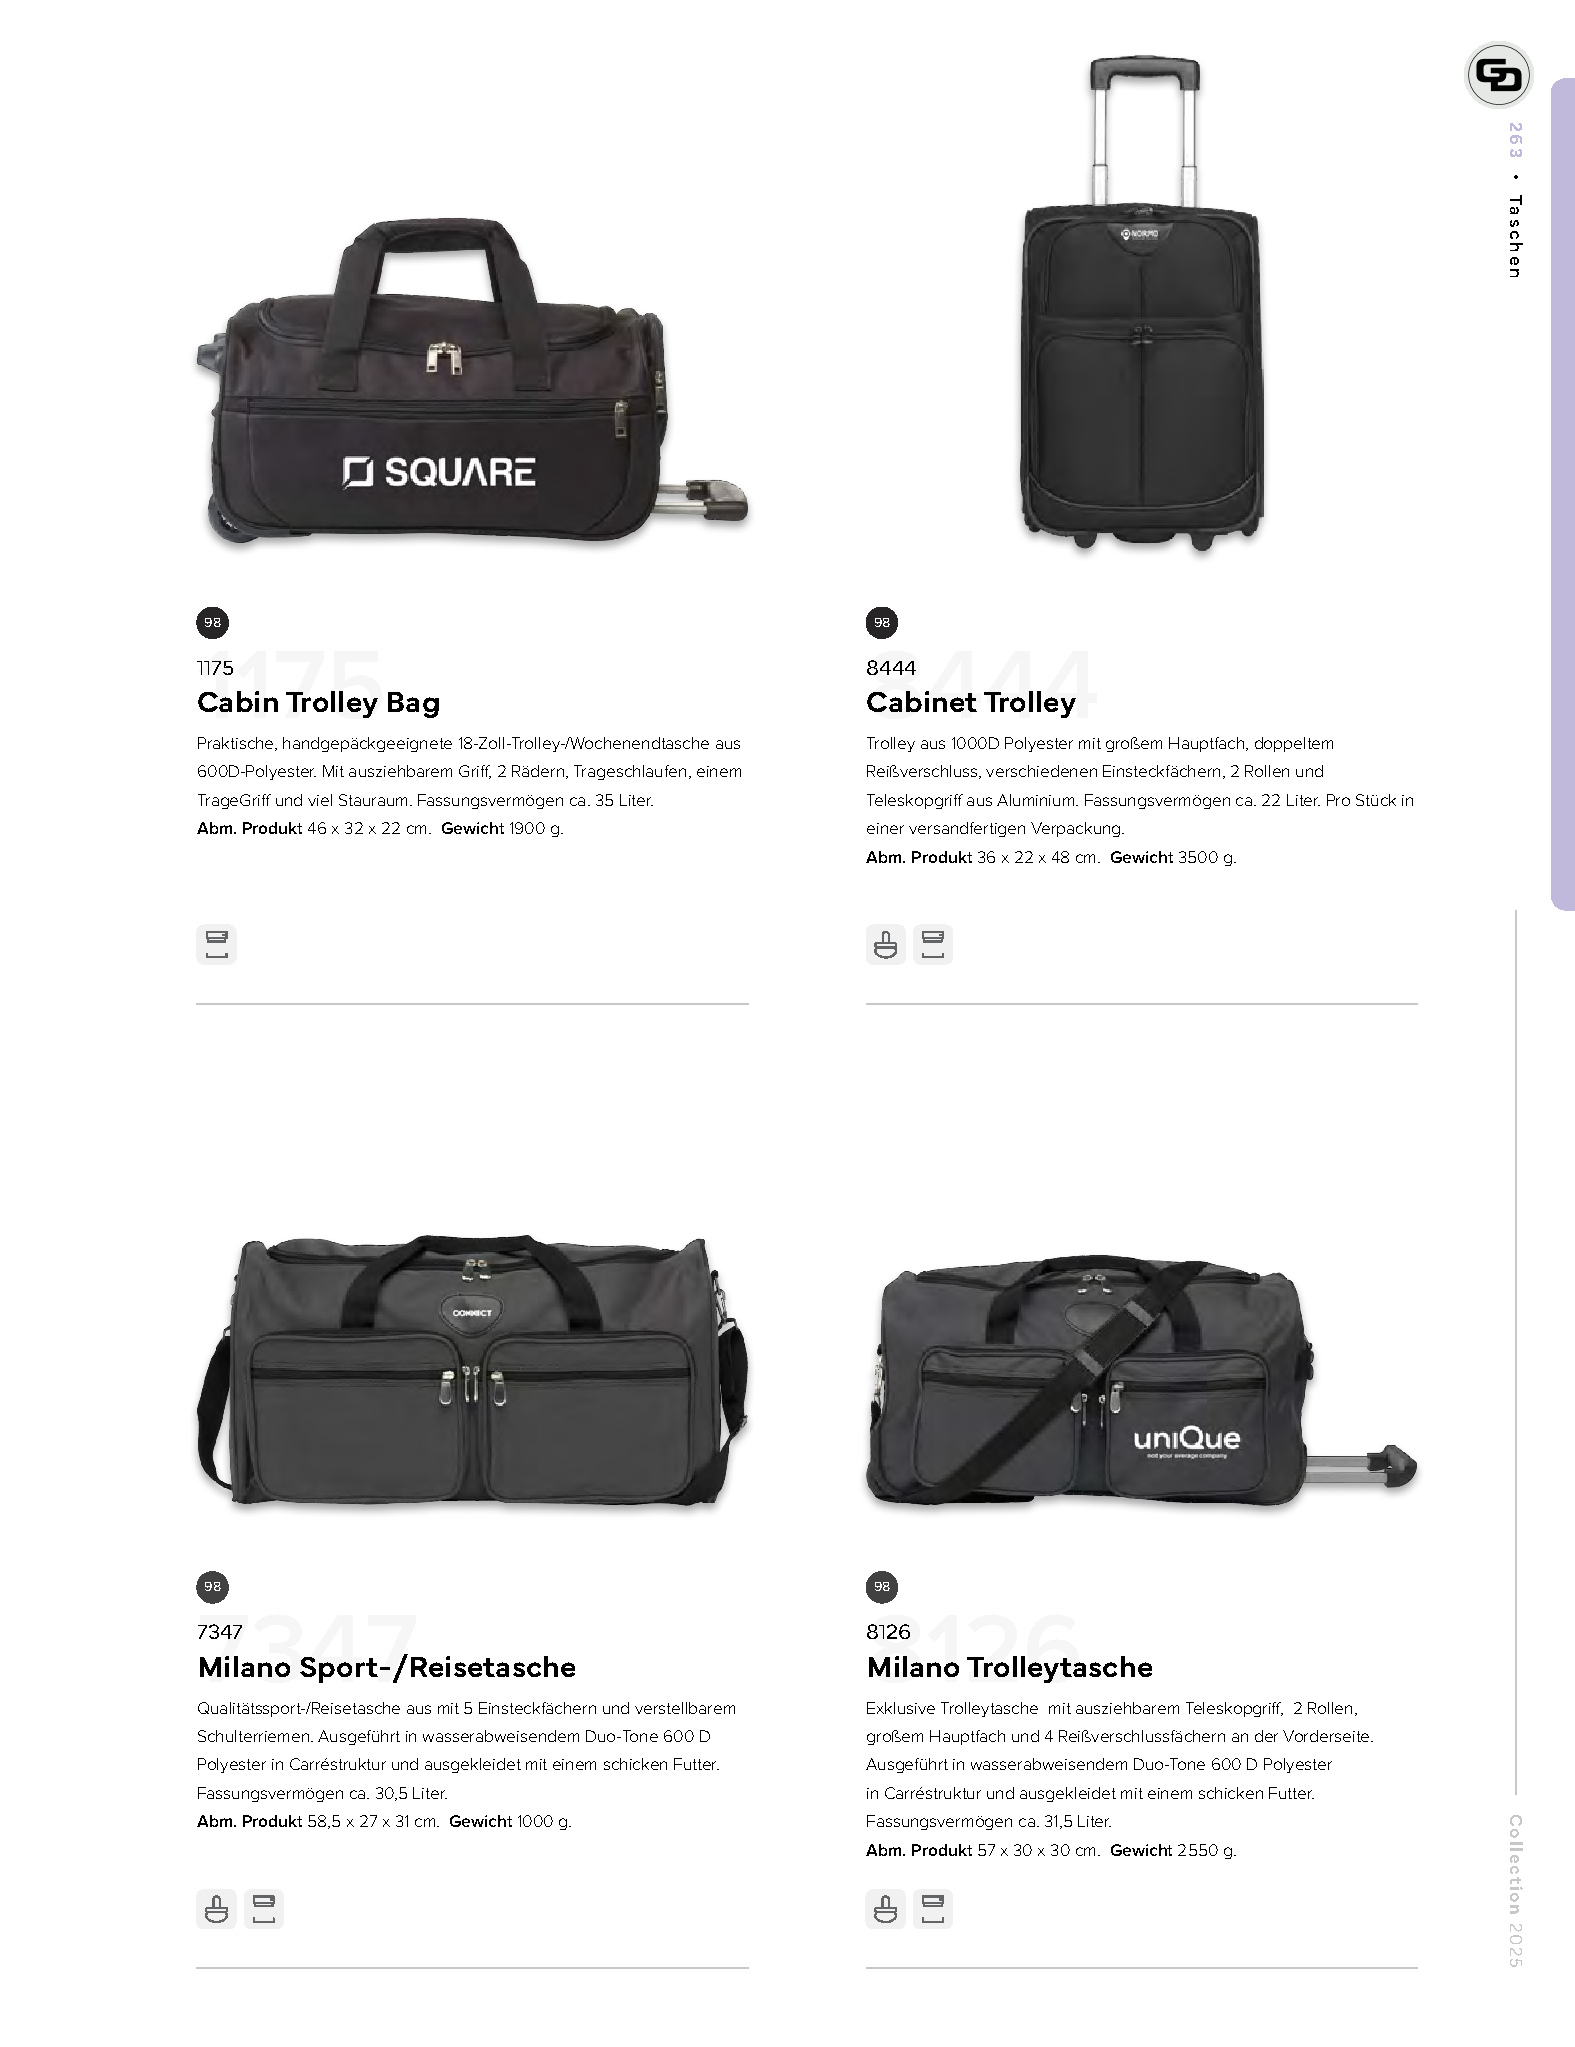The height and width of the screenshot is (2047, 1575).
Task: Click the embroidery icon under Cabinet Trolley
Action: (x=885, y=943)
